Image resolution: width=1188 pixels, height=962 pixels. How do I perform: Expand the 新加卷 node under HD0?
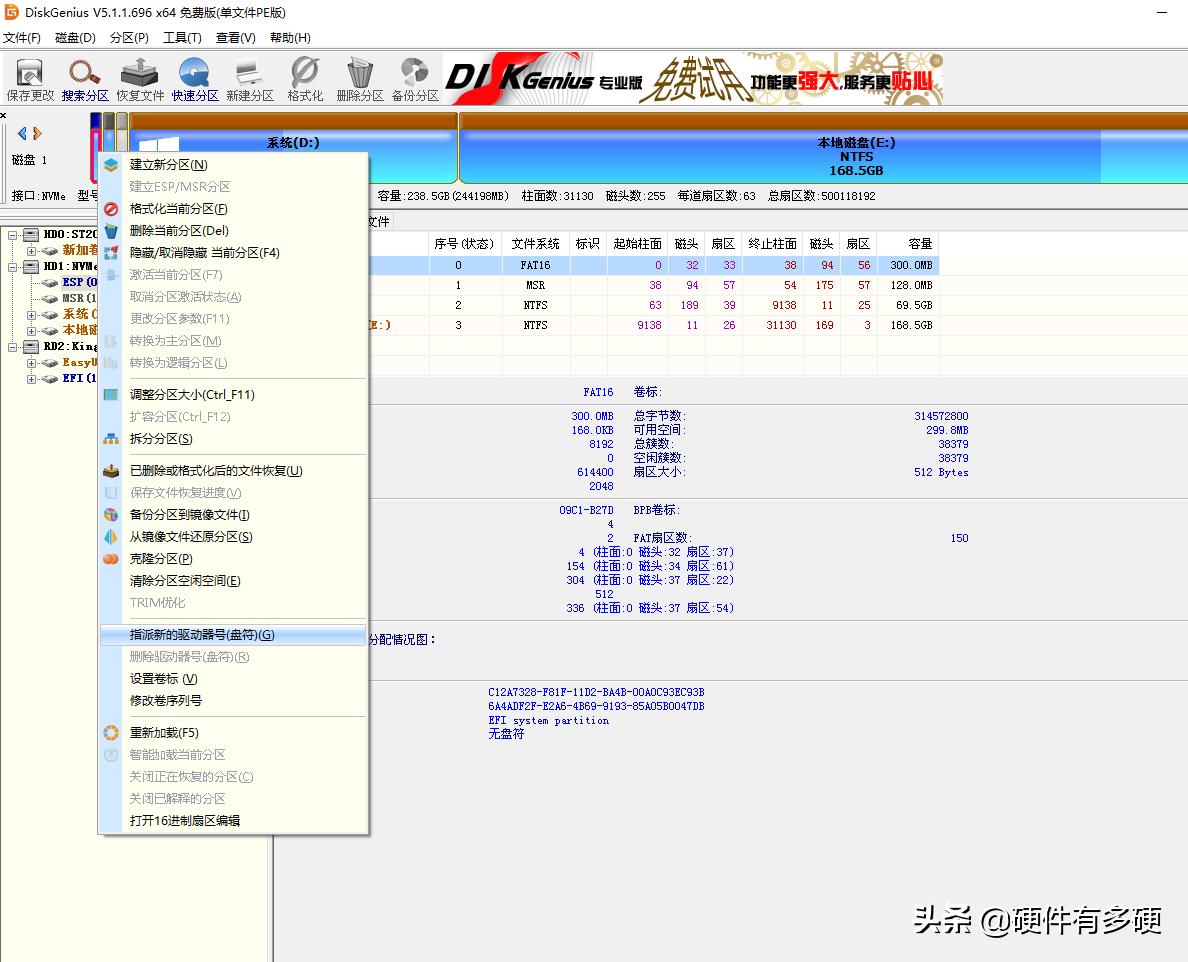tap(31, 252)
